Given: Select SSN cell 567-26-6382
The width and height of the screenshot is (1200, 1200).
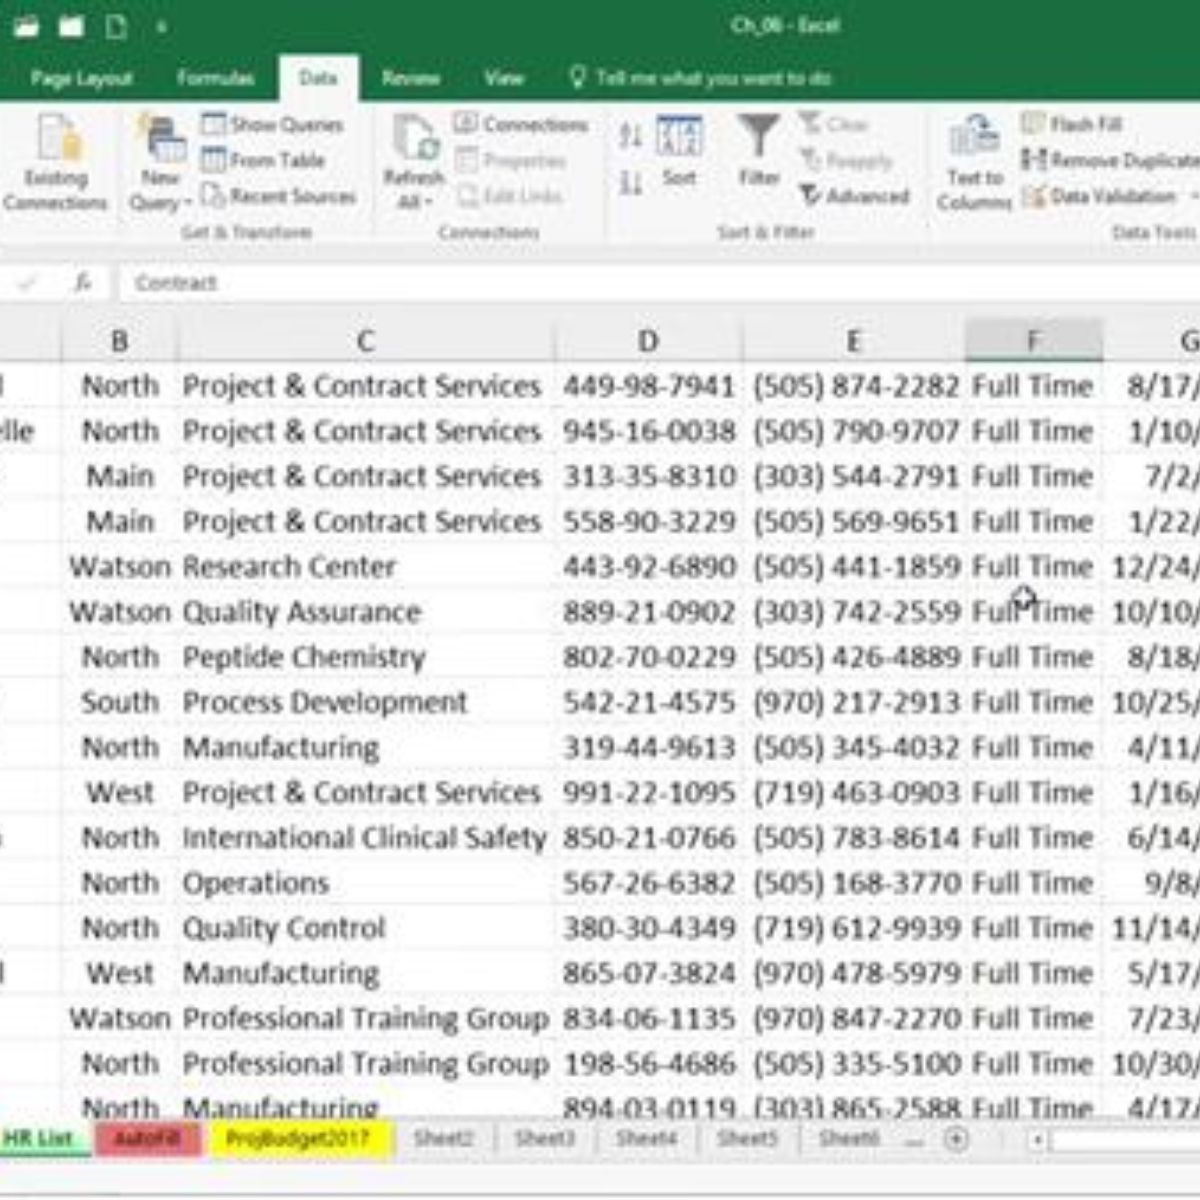Looking at the screenshot, I should (x=648, y=883).
